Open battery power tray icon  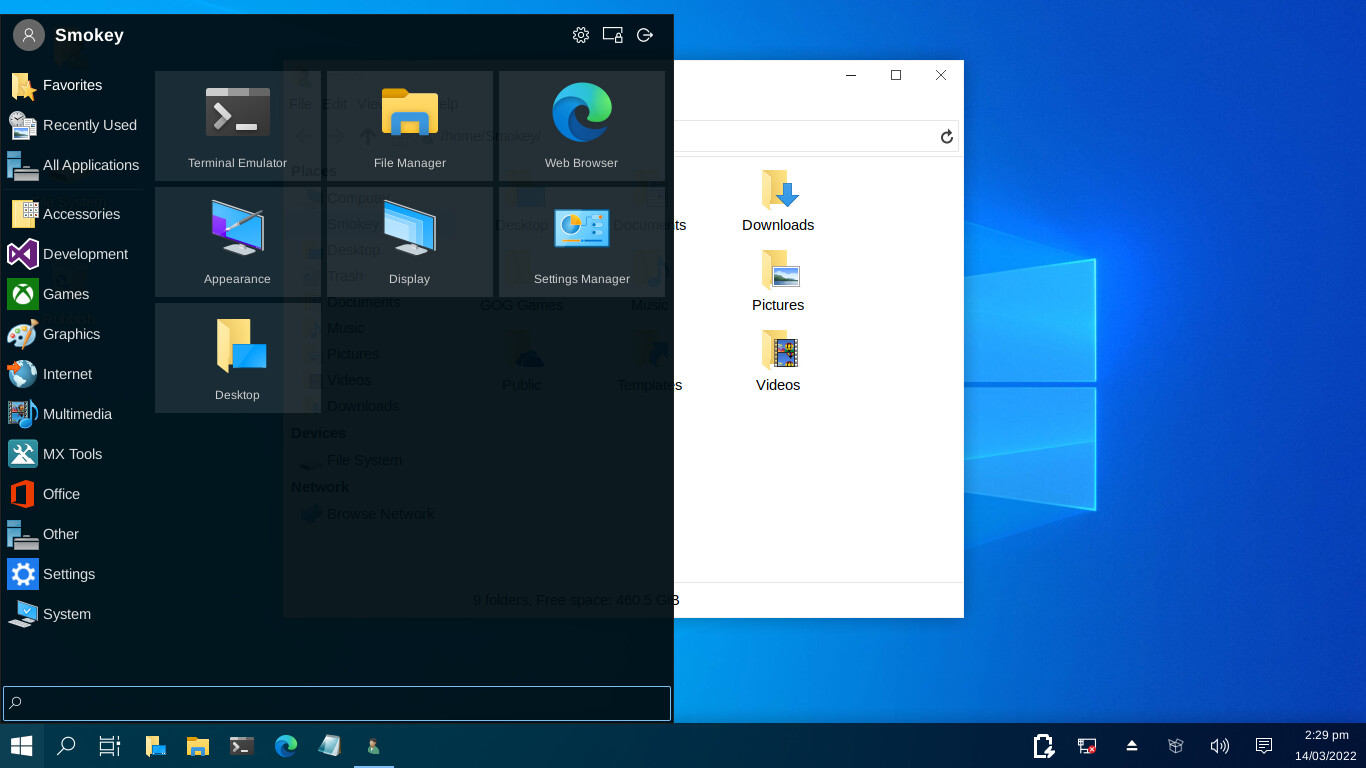tap(1043, 746)
